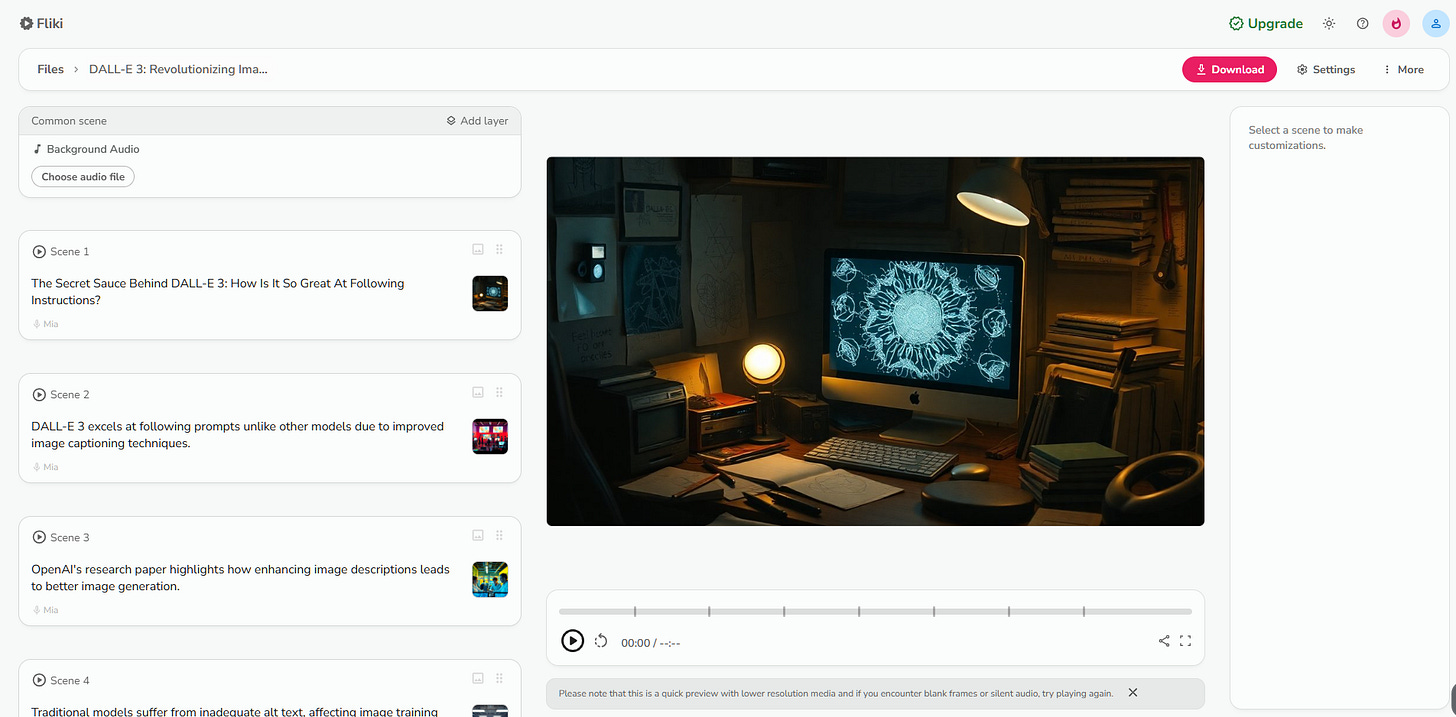Image resolution: width=1456 pixels, height=717 pixels.
Task: Click Scene 2 media layer icon
Action: (x=478, y=393)
